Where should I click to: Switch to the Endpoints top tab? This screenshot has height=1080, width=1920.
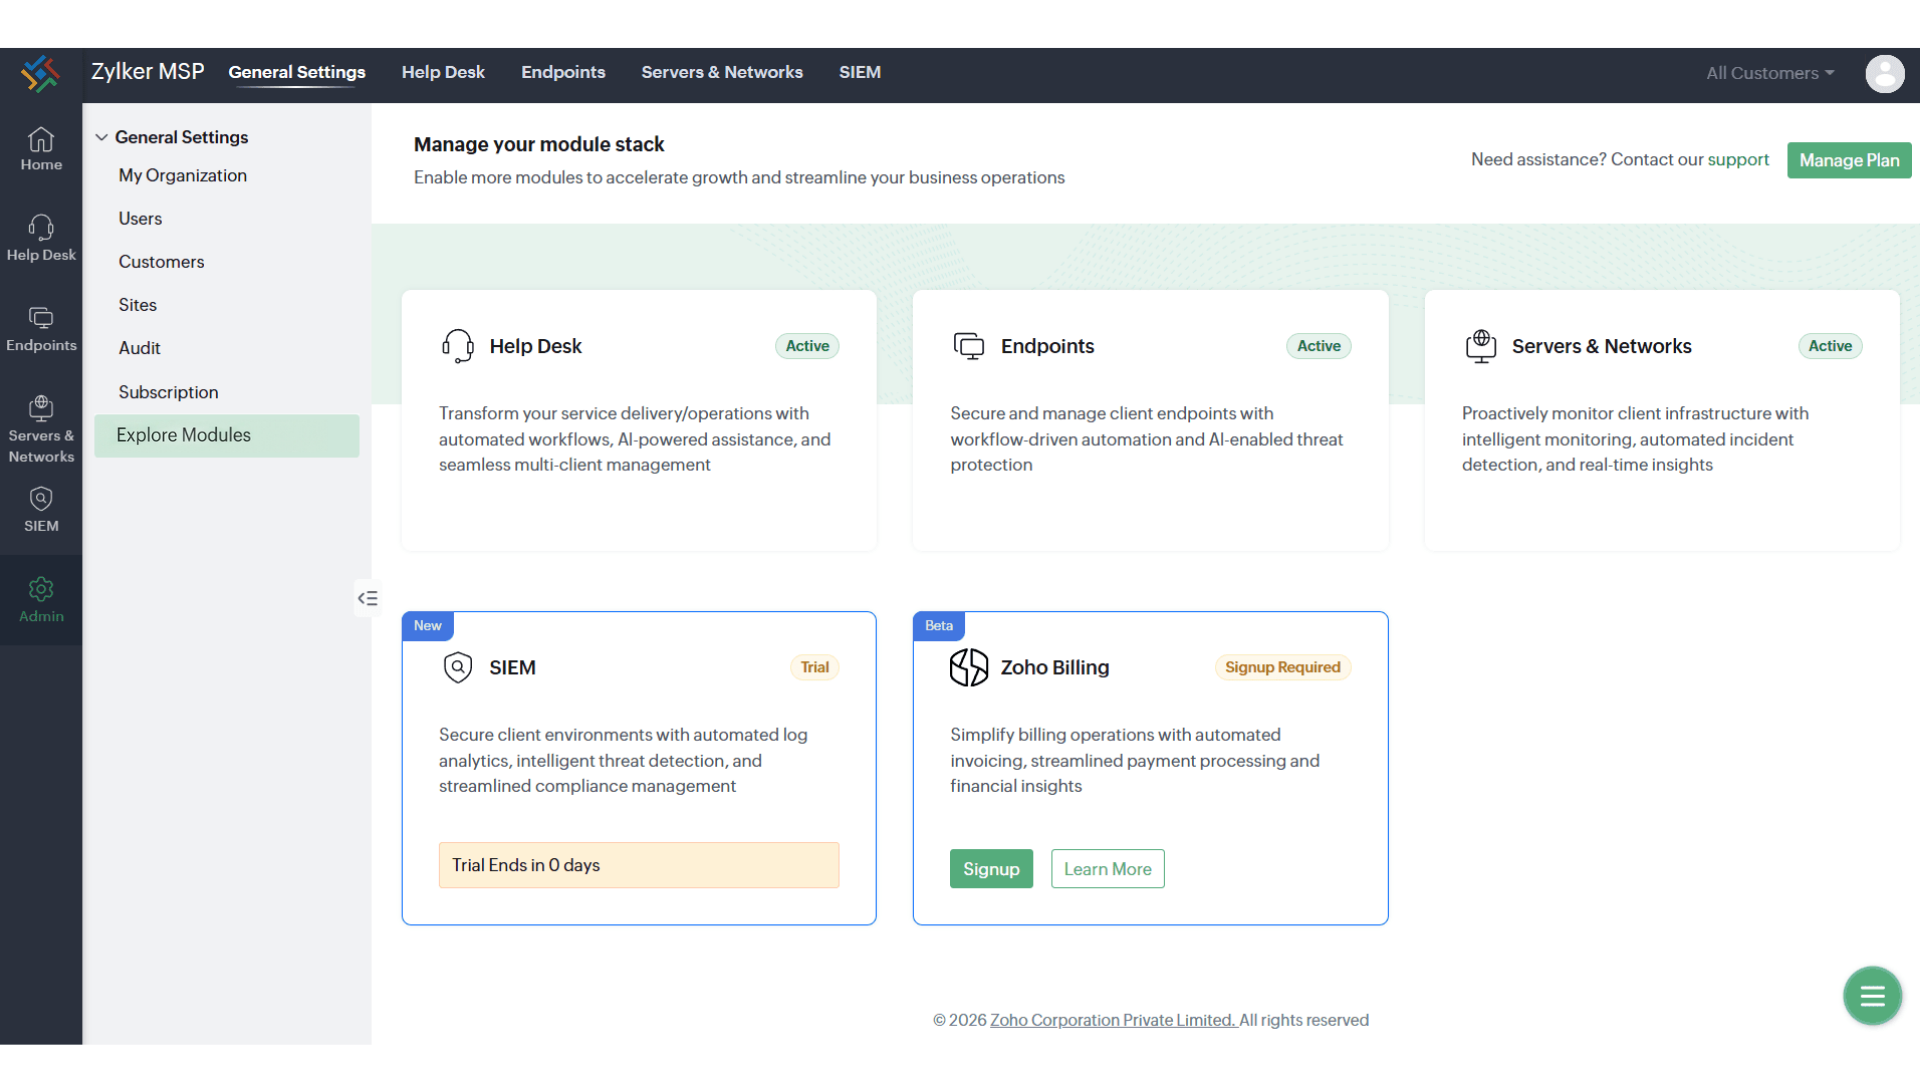563,72
